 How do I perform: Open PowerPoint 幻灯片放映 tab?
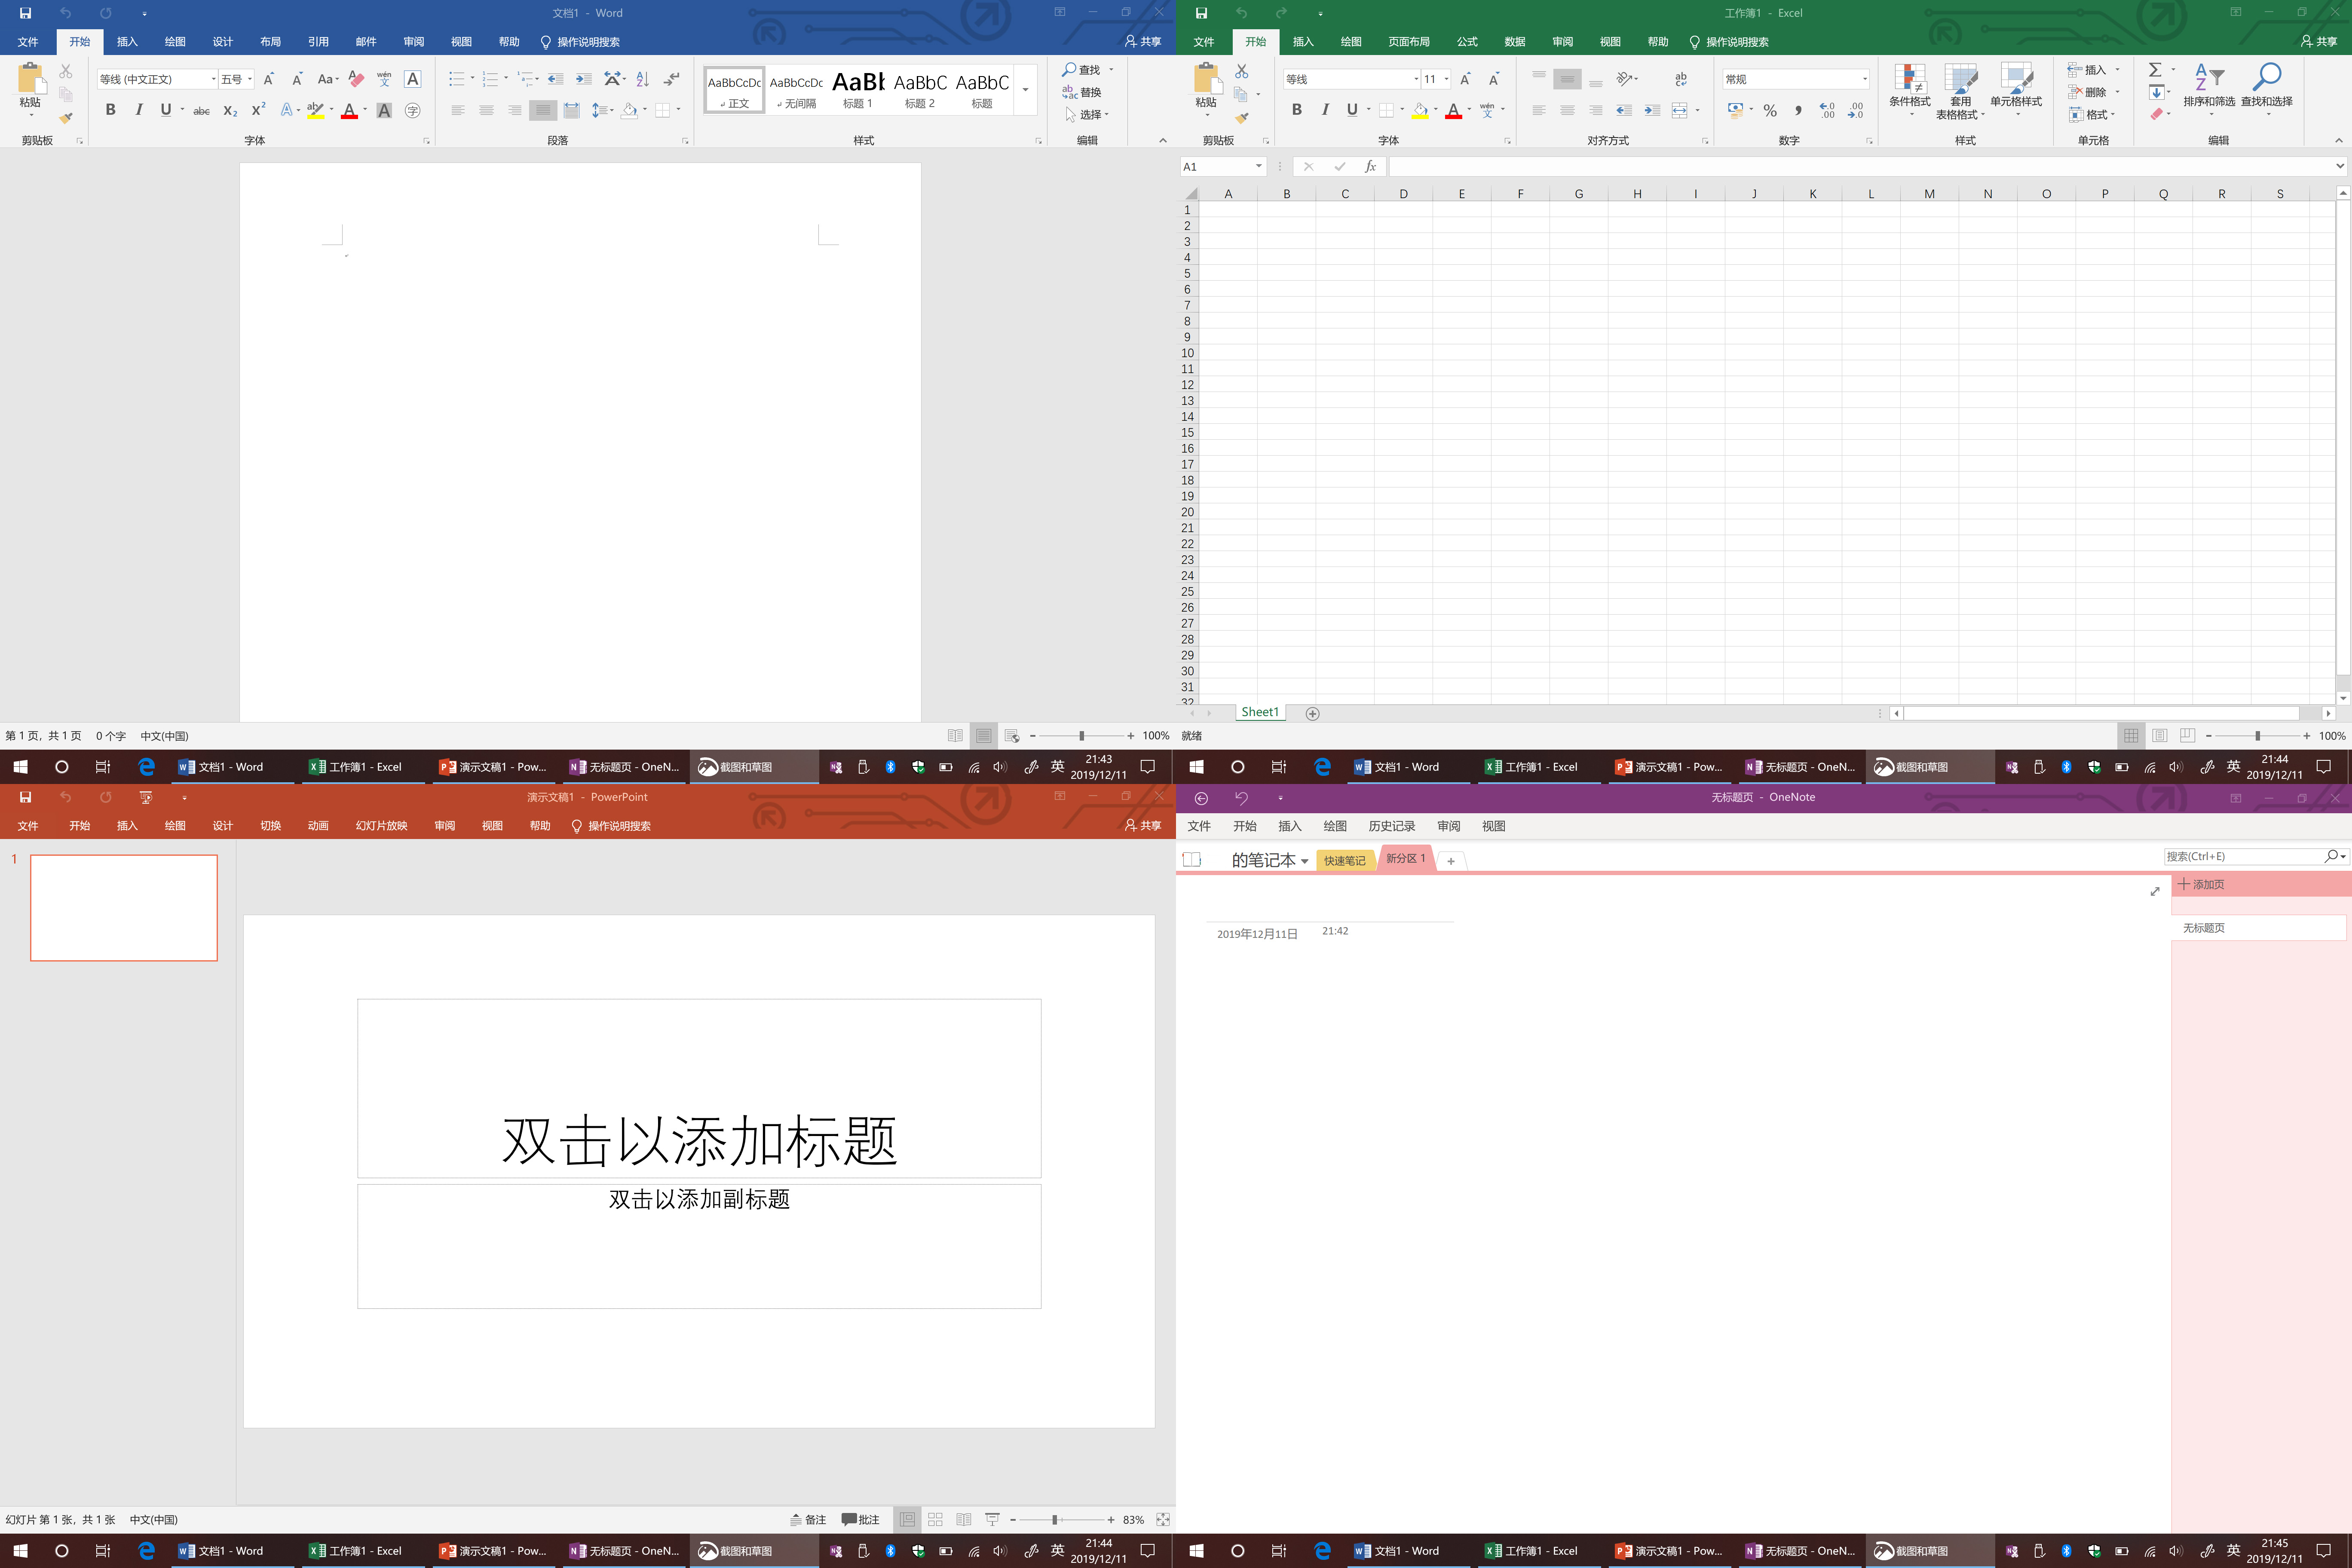381,826
